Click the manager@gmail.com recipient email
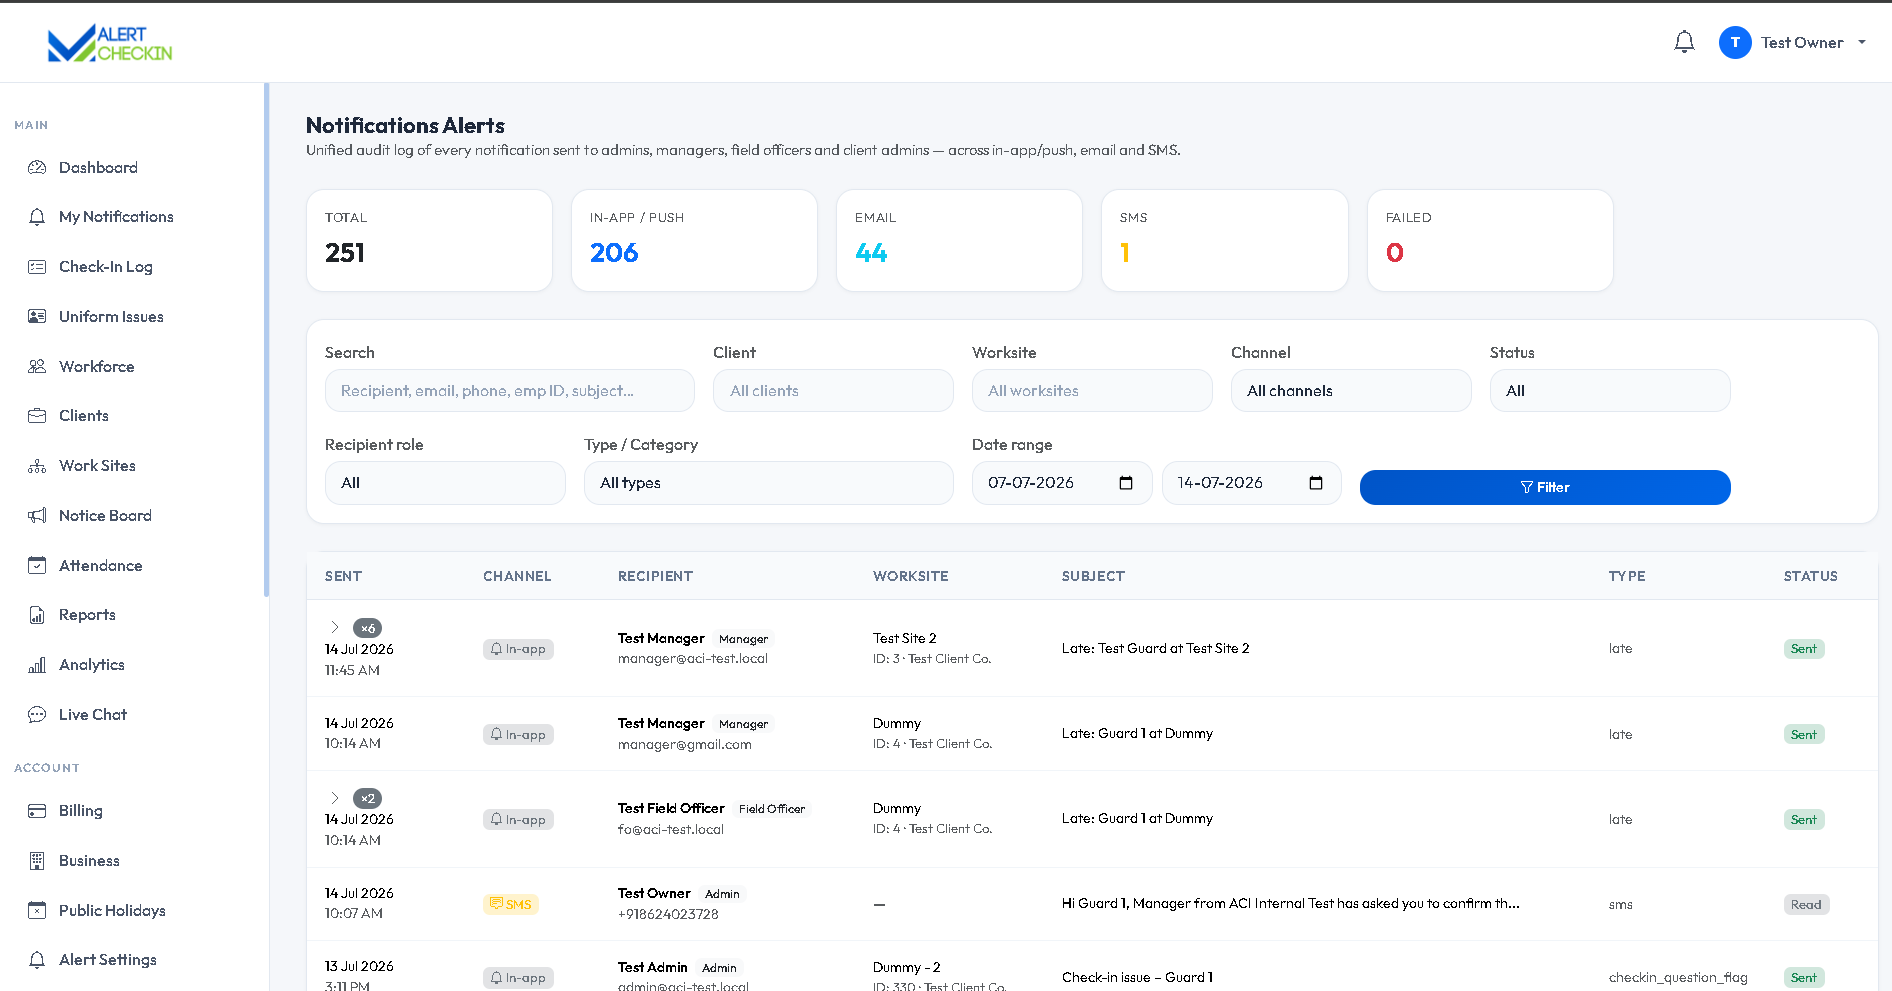Viewport: 1892px width, 991px height. 684,744
